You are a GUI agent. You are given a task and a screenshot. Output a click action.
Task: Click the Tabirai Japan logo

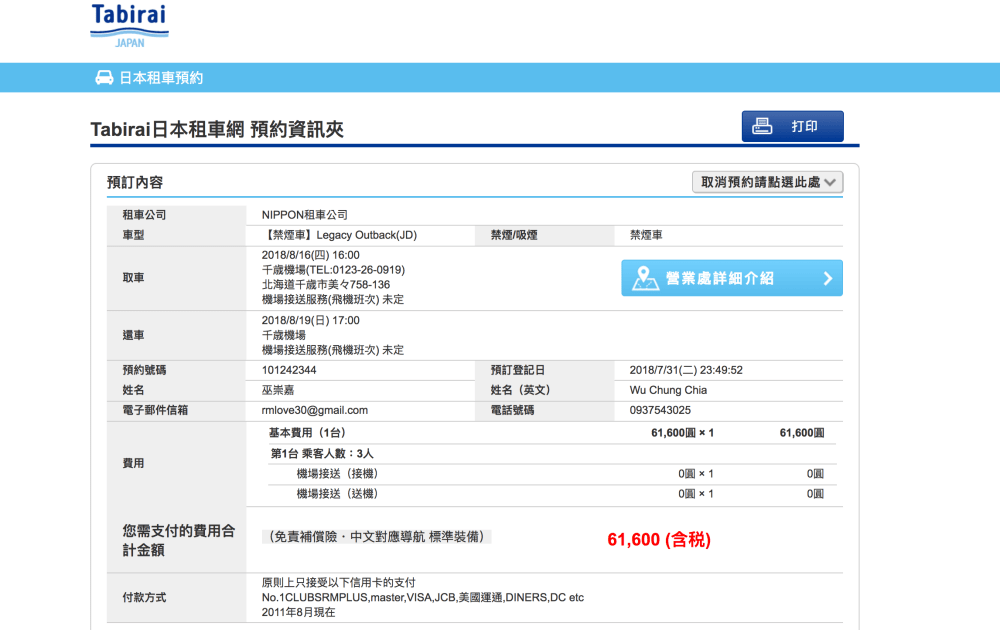tap(129, 26)
